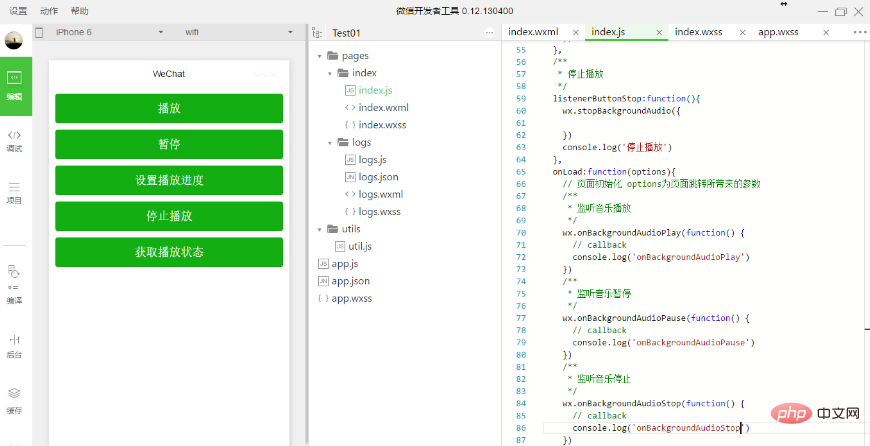Click the 播放 play button in simulator
The width and height of the screenshot is (870, 446).
click(x=169, y=108)
